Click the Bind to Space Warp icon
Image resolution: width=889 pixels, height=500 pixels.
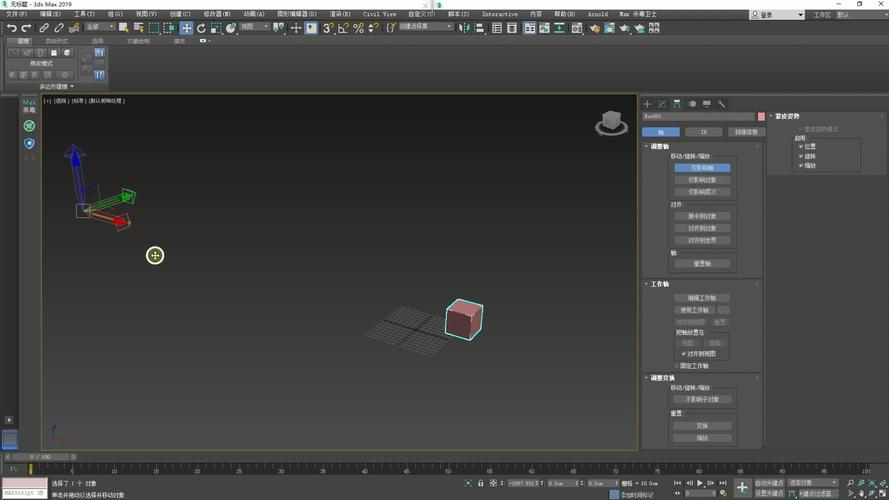pyautogui.click(x=74, y=28)
